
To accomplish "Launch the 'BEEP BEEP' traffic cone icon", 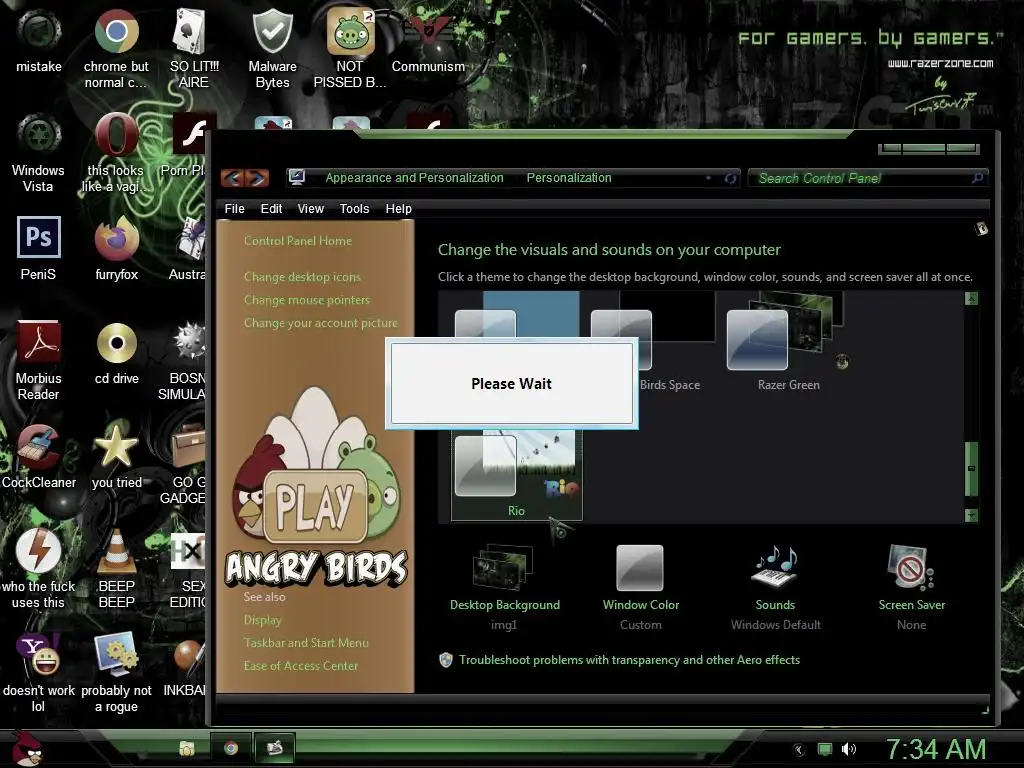I will pyautogui.click(x=116, y=568).
